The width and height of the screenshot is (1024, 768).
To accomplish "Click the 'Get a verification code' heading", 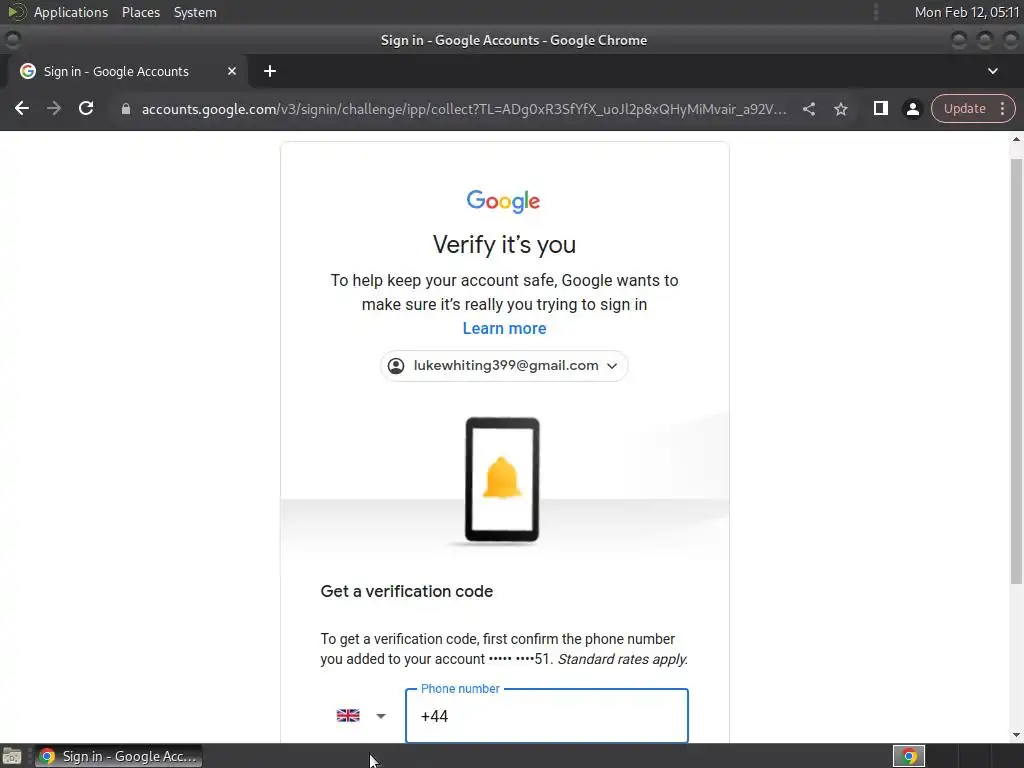I will (407, 591).
